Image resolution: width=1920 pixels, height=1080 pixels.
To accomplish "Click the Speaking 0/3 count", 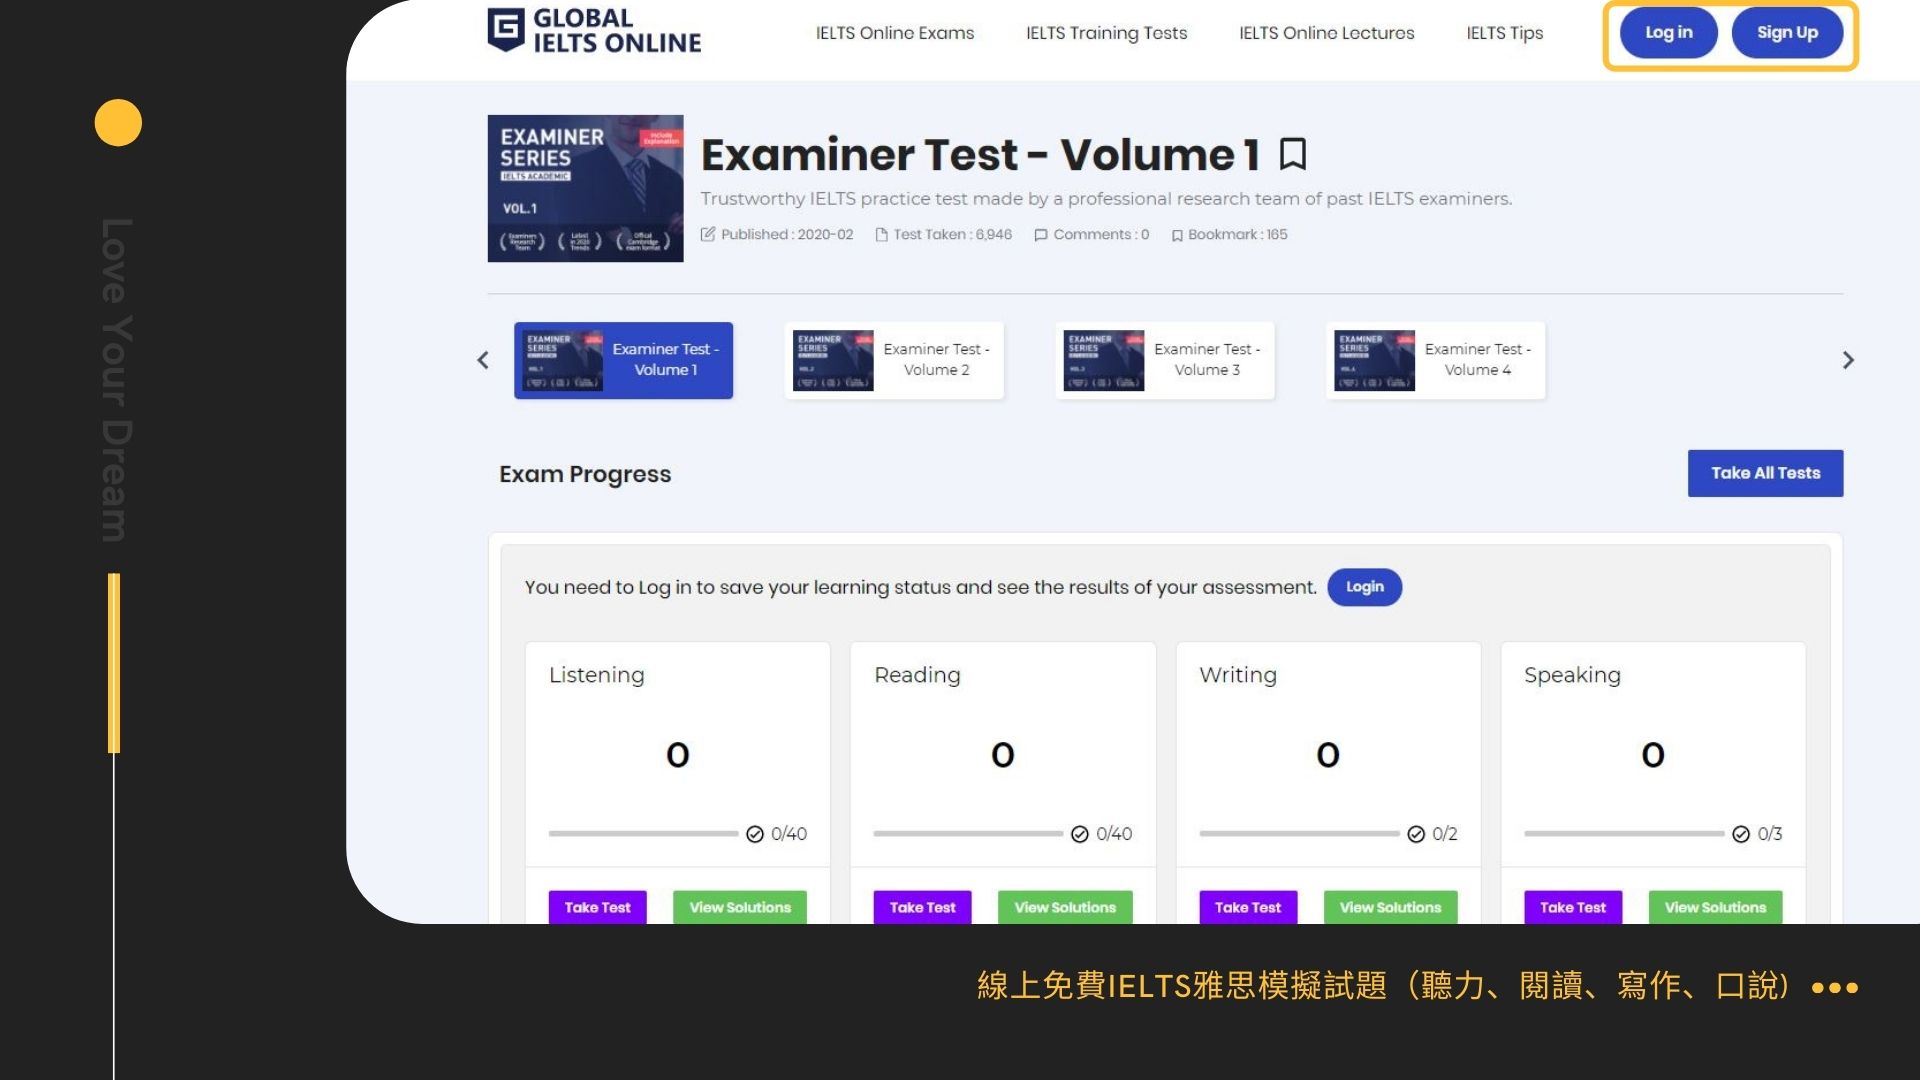I will tap(1770, 834).
